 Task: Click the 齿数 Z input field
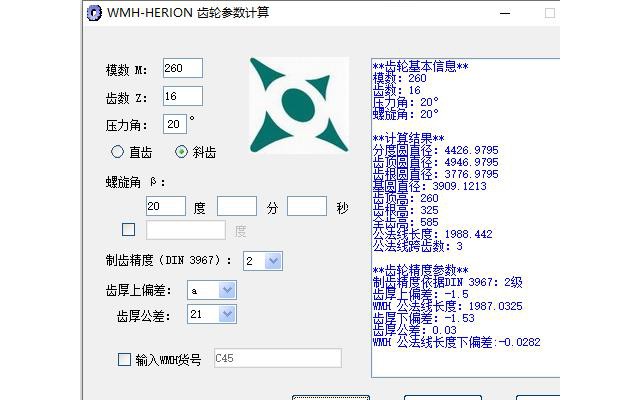[182, 96]
